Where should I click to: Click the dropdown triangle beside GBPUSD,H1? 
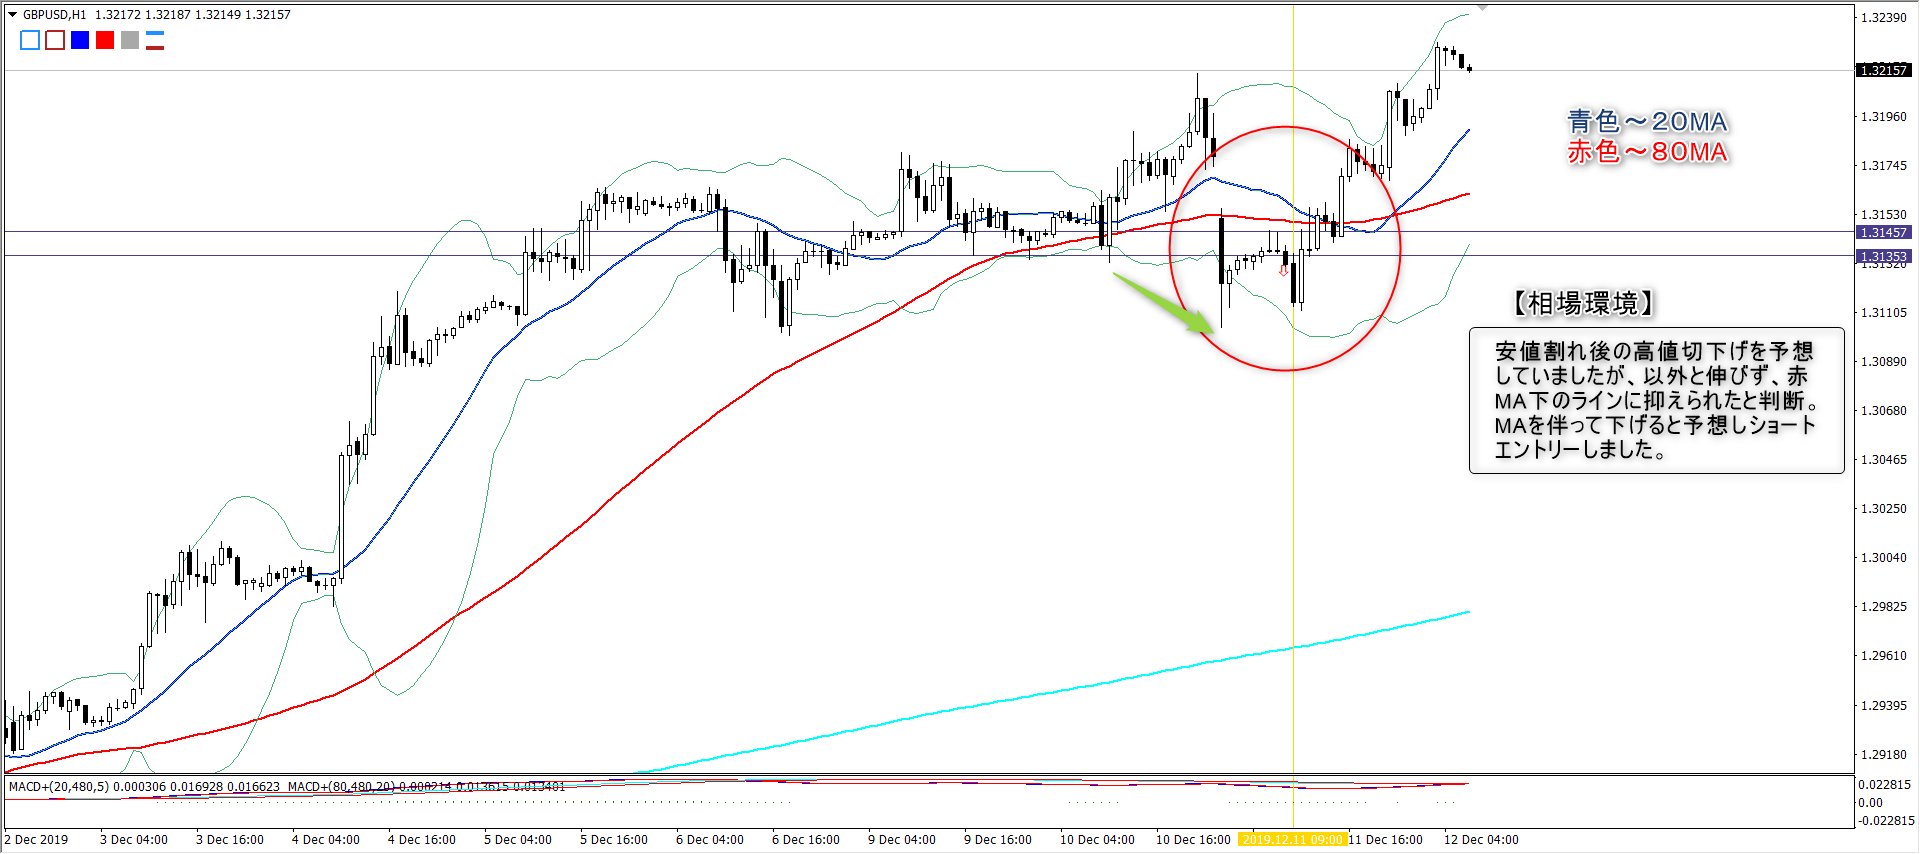(13, 15)
